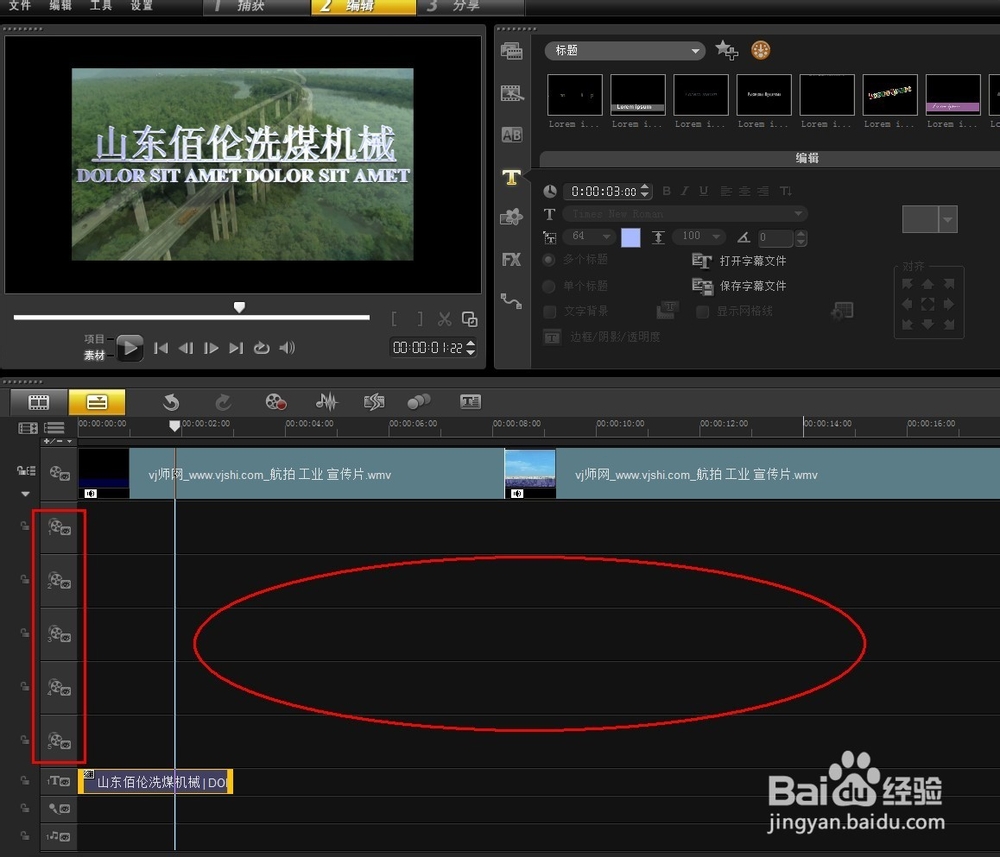The image size is (1000, 857).
Task: Open the 边框/阴影/透明度 settings
Action: click(602, 337)
